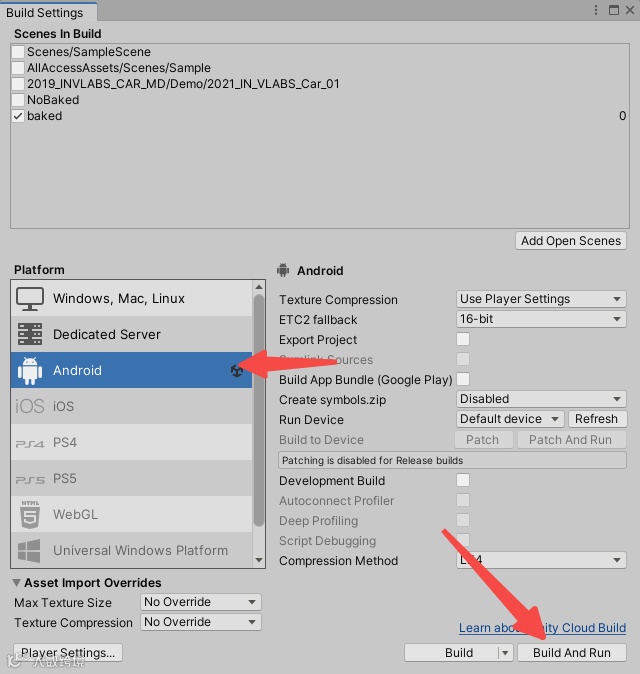The height and width of the screenshot is (674, 640).
Task: Click the platform list scrollbar thumb
Action: pyautogui.click(x=259, y=410)
